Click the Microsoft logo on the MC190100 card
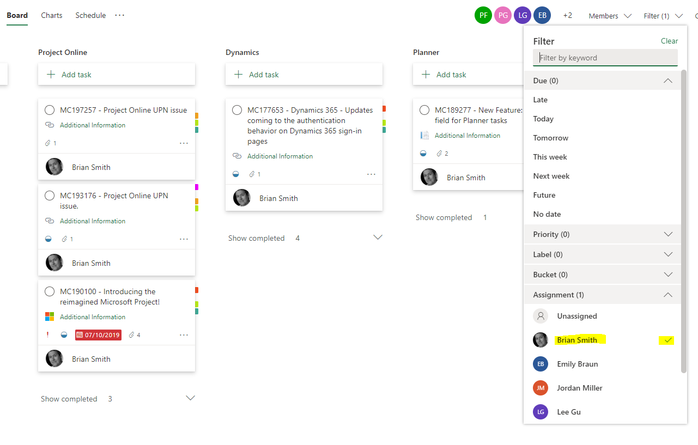698x445 pixels. pos(49,316)
